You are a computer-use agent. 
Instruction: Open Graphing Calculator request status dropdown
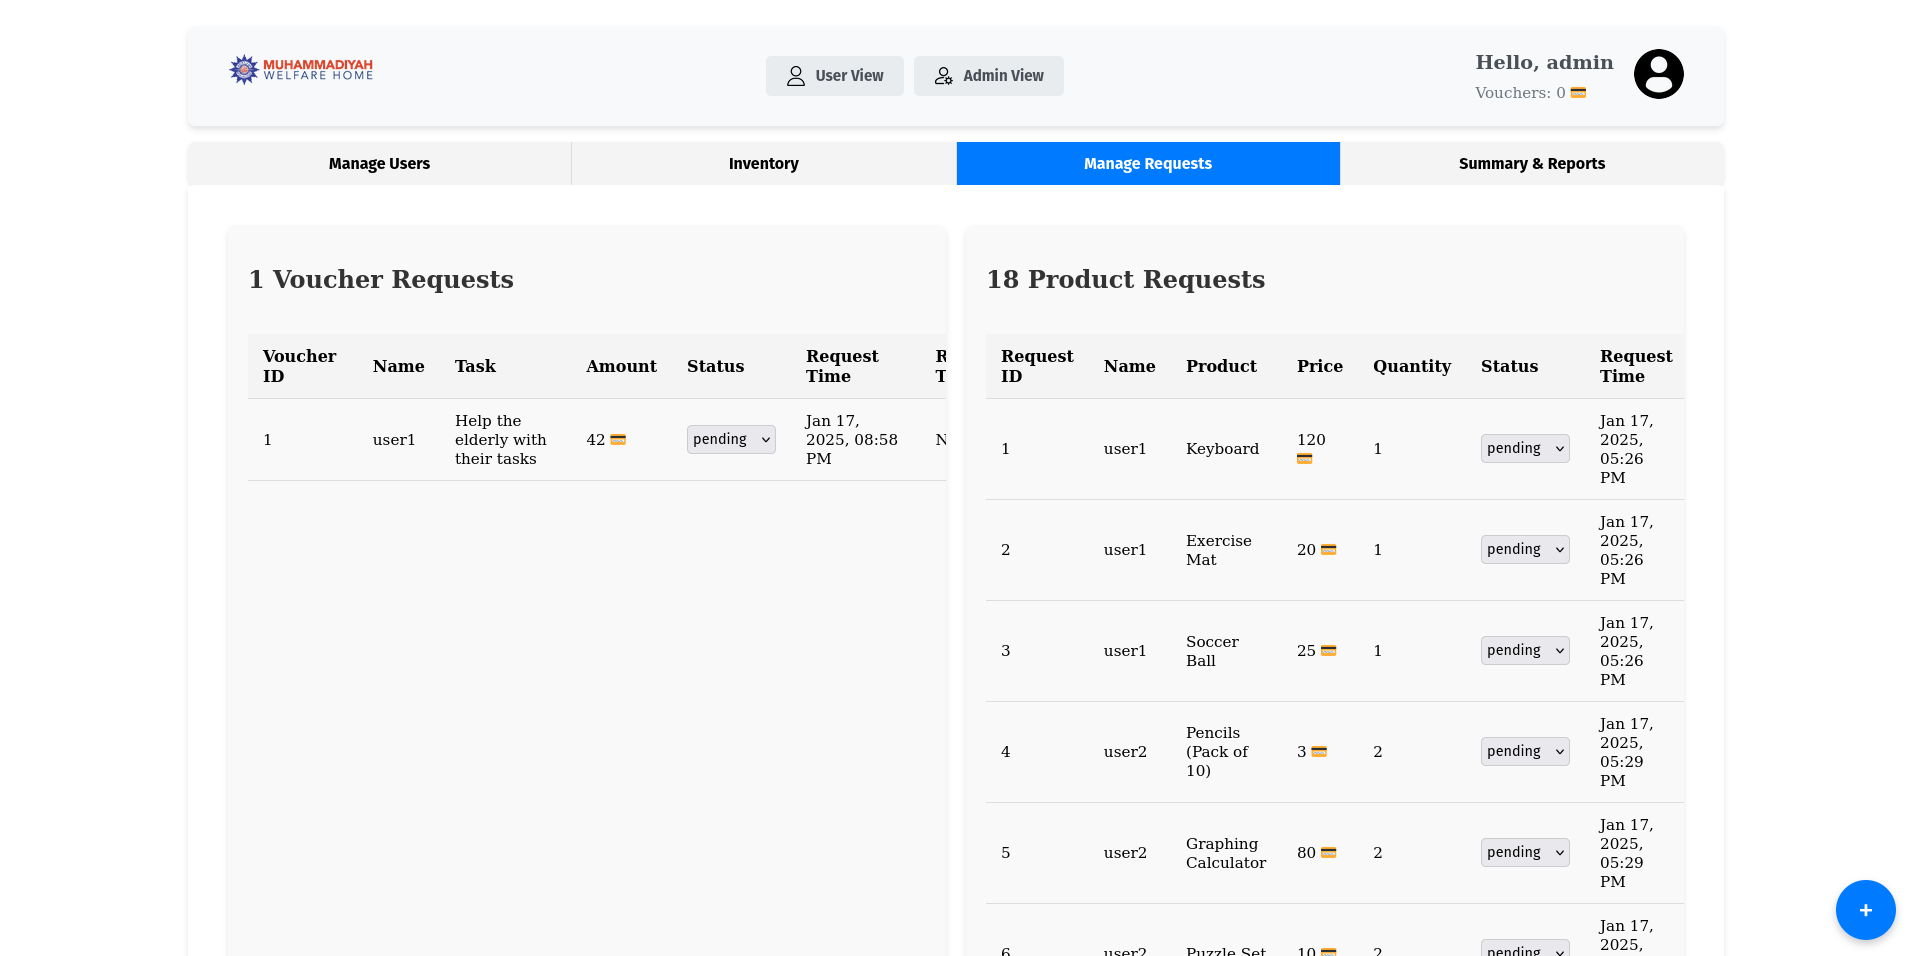click(1524, 853)
